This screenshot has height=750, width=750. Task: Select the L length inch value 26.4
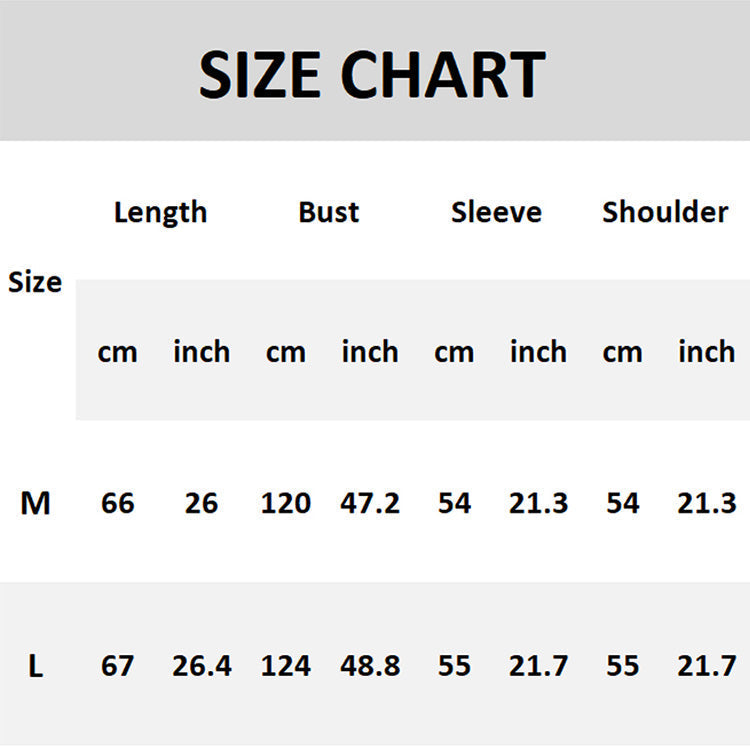click(202, 666)
